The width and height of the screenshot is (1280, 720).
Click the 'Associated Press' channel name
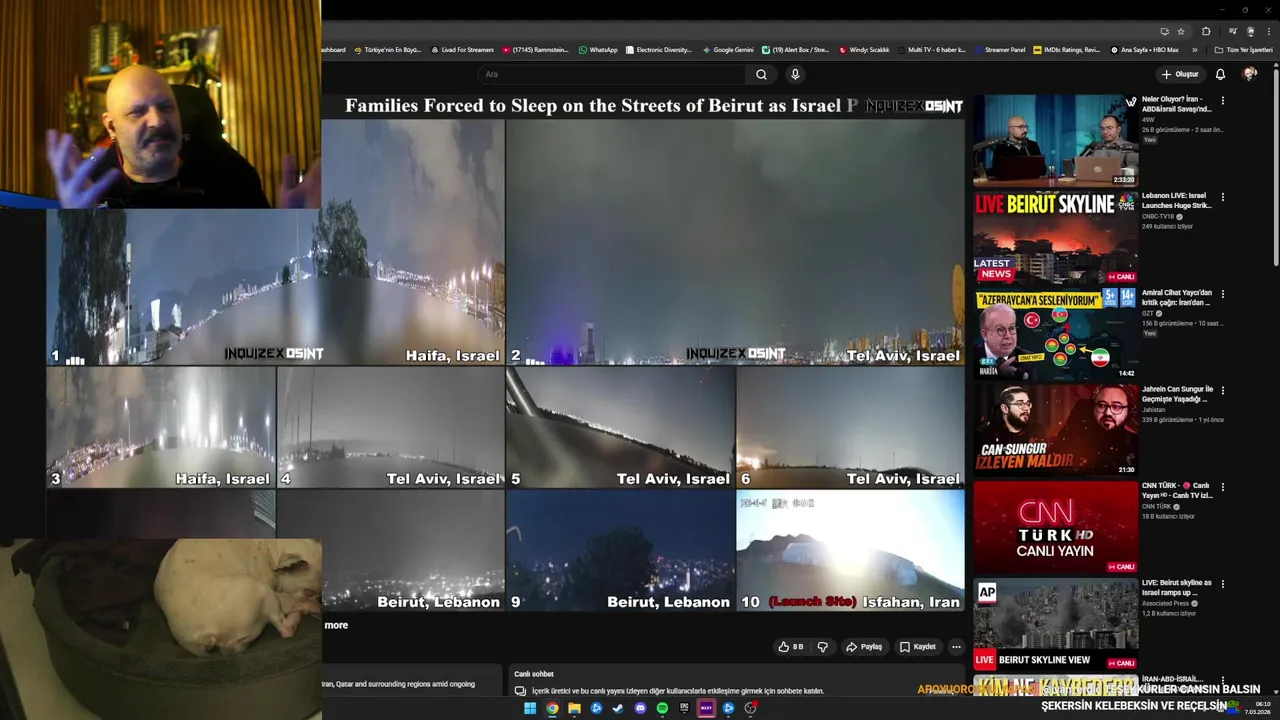[x=1165, y=603]
